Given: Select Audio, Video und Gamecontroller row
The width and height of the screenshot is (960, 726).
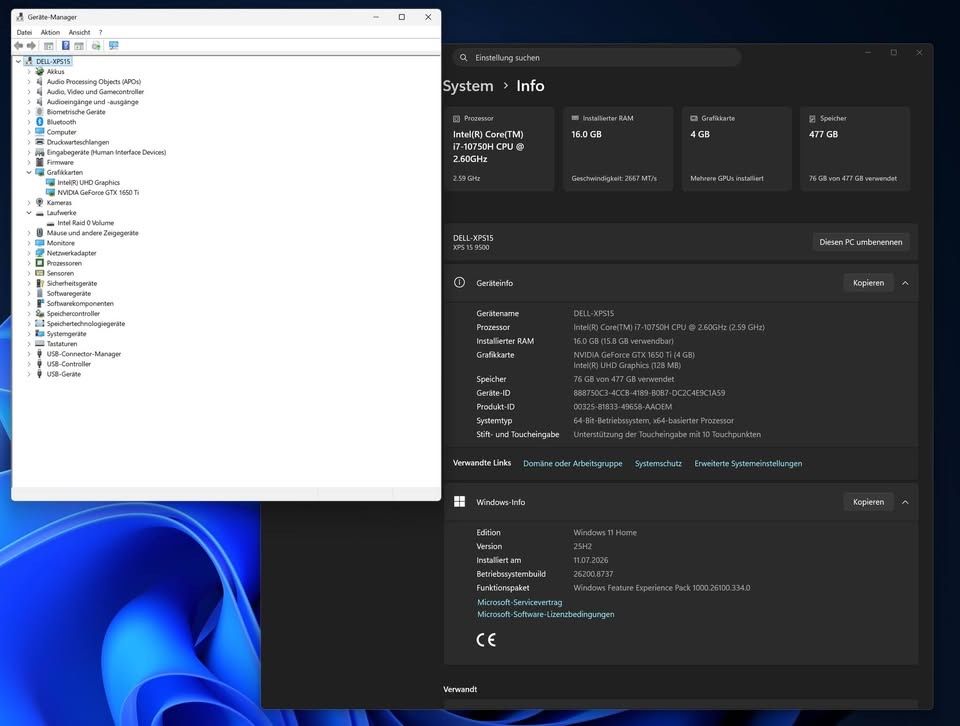Looking at the screenshot, I should point(96,92).
